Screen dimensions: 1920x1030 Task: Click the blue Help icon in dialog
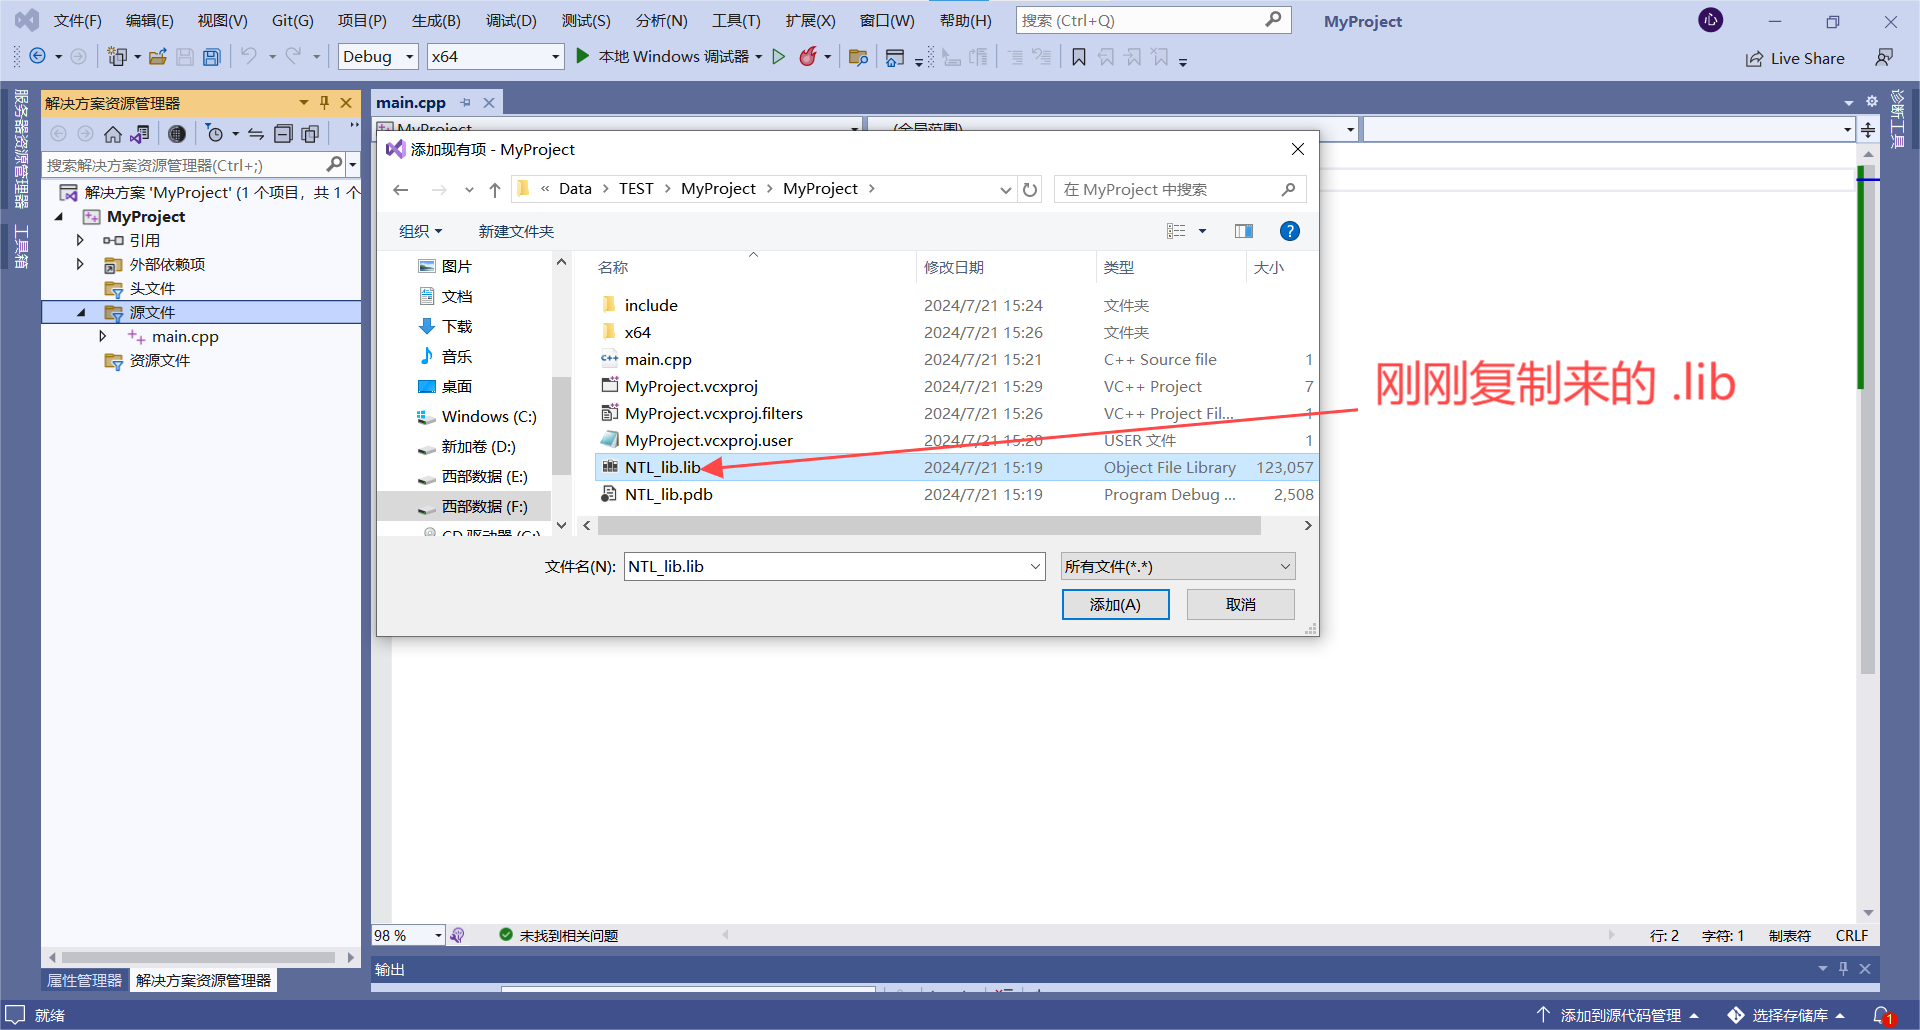tap(1290, 231)
